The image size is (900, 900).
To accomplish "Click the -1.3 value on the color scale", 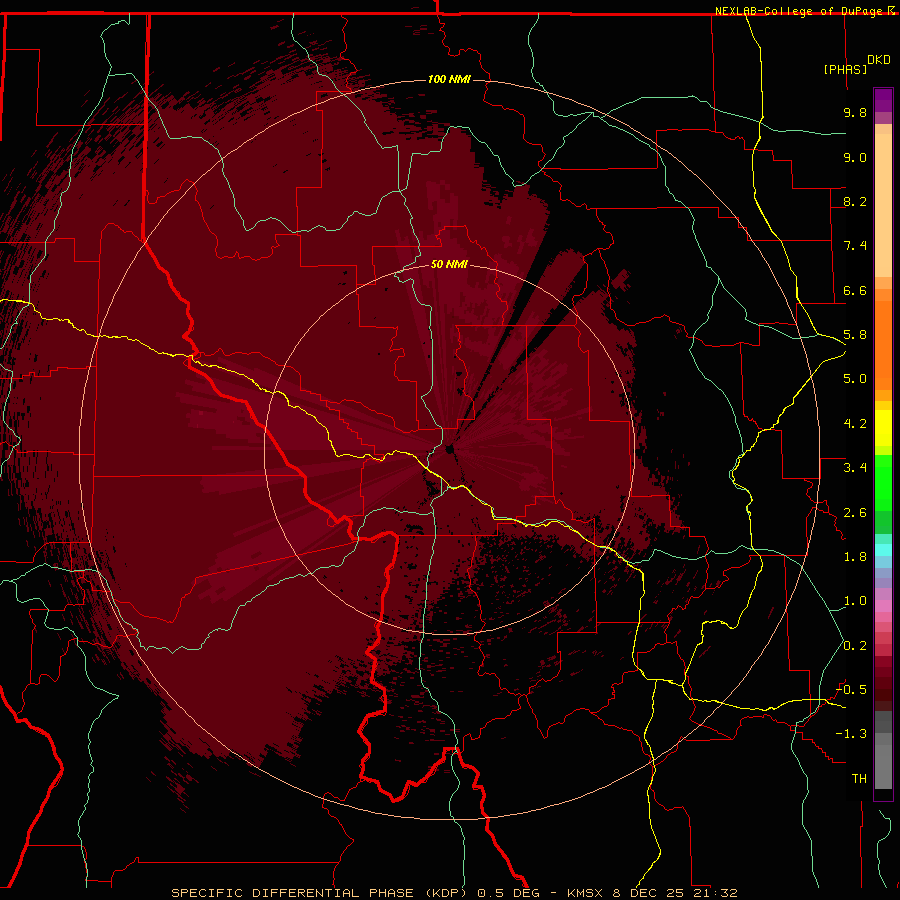I will (x=852, y=734).
